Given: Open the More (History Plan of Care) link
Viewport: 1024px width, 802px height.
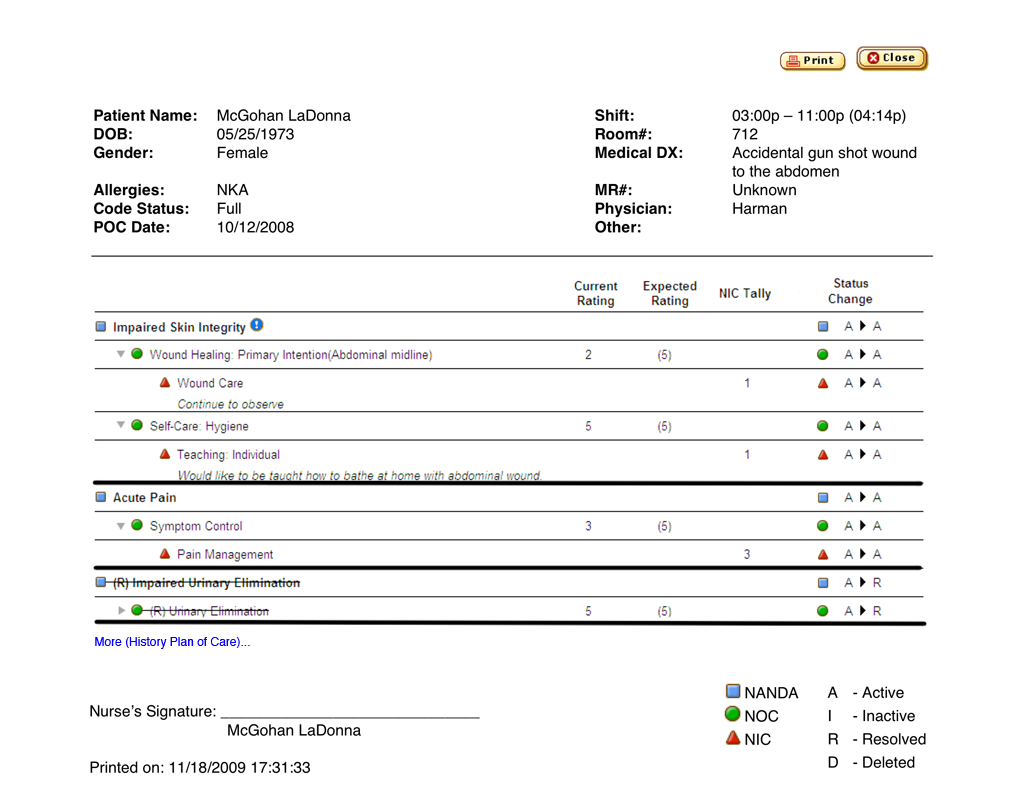Looking at the screenshot, I should [172, 642].
